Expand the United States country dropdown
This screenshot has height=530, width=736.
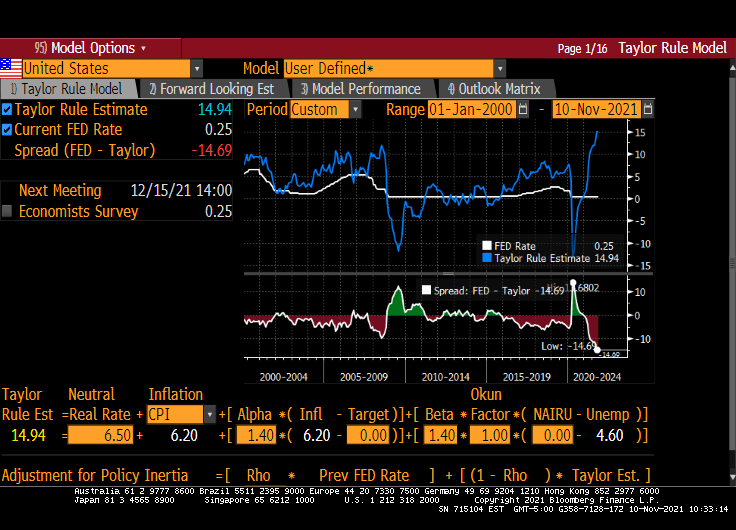[196, 68]
